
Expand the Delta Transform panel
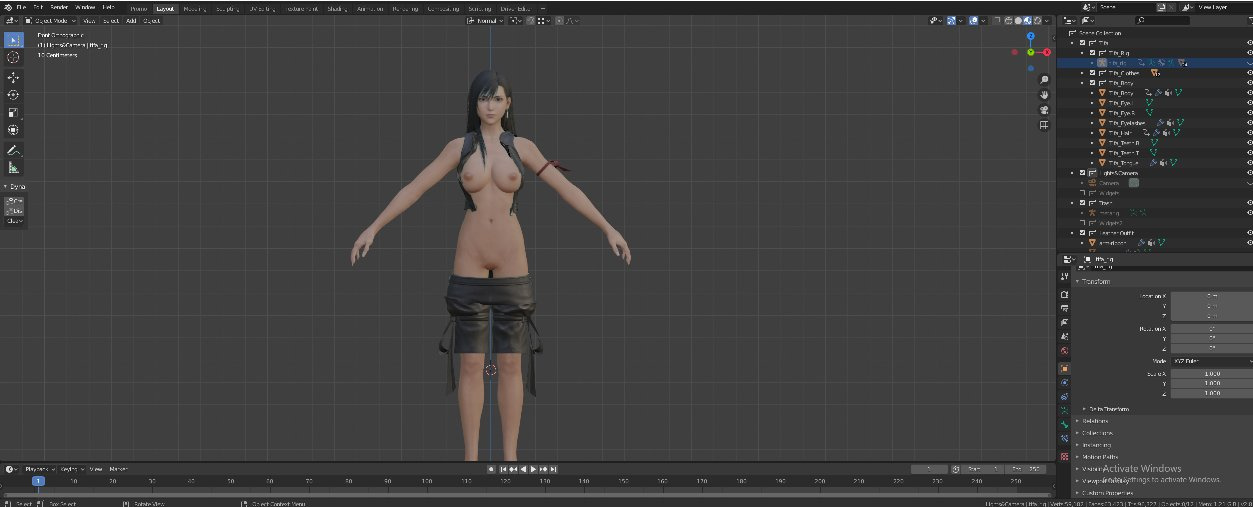pos(1106,409)
